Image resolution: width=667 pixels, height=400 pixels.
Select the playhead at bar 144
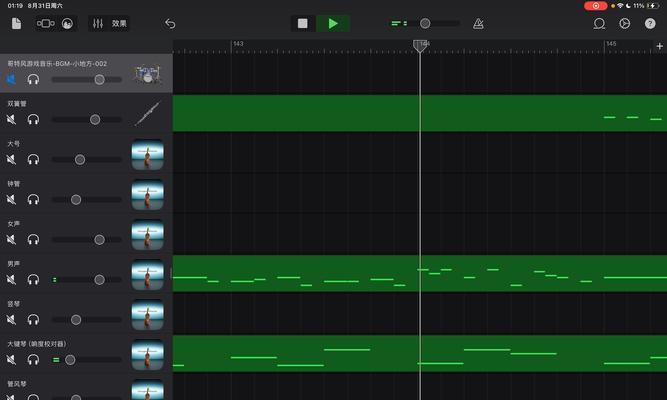coord(420,46)
